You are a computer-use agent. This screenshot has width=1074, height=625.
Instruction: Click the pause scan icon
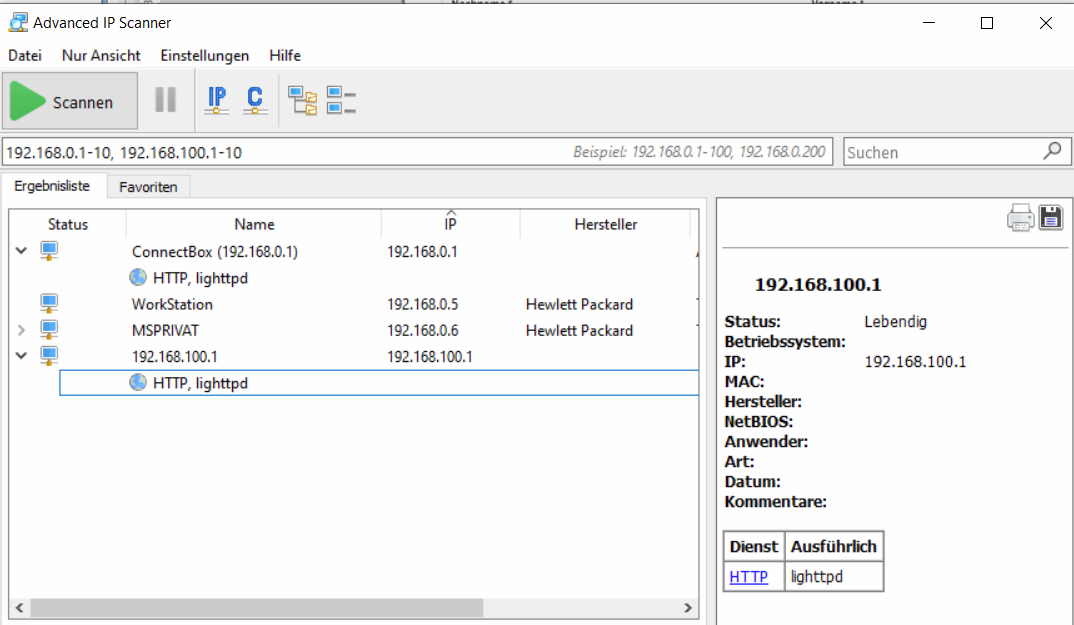tap(165, 100)
